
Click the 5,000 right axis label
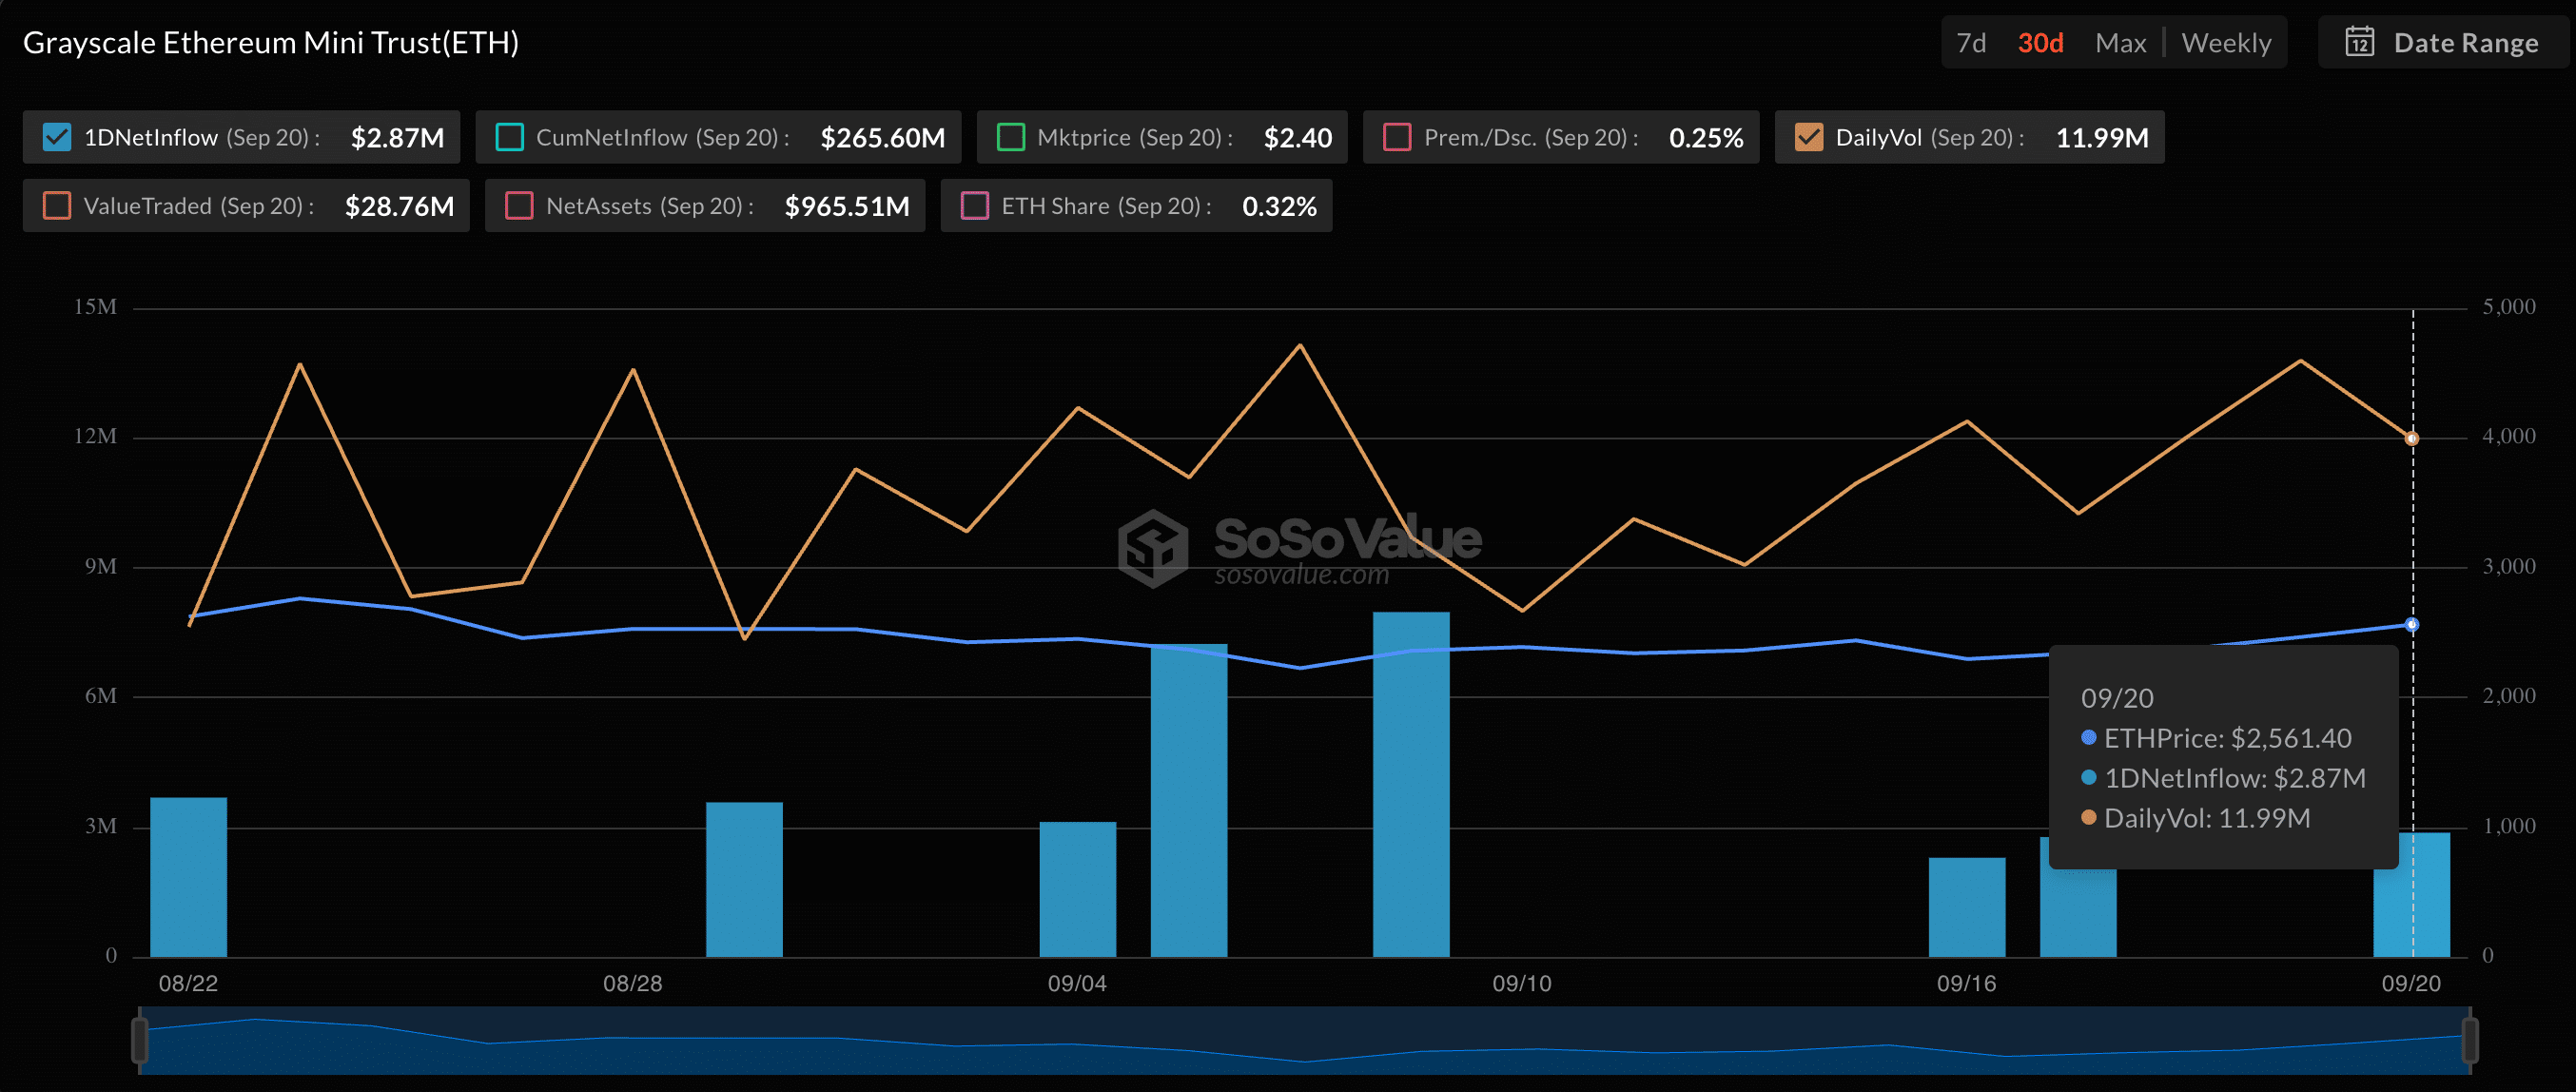2509,307
